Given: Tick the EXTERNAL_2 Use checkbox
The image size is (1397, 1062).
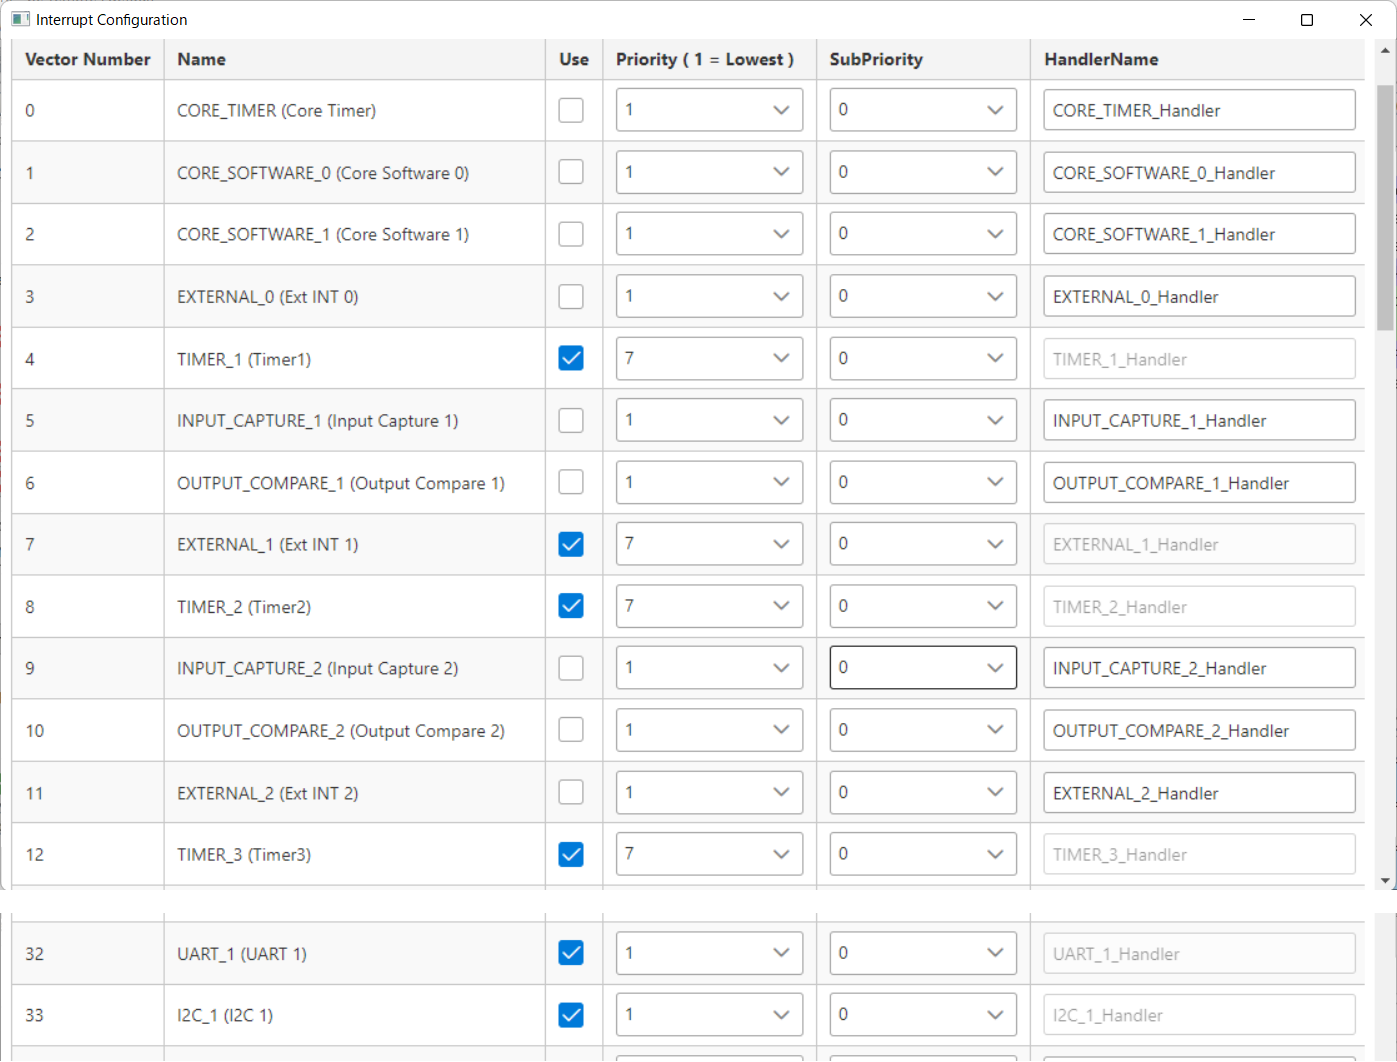Looking at the screenshot, I should coord(571,792).
